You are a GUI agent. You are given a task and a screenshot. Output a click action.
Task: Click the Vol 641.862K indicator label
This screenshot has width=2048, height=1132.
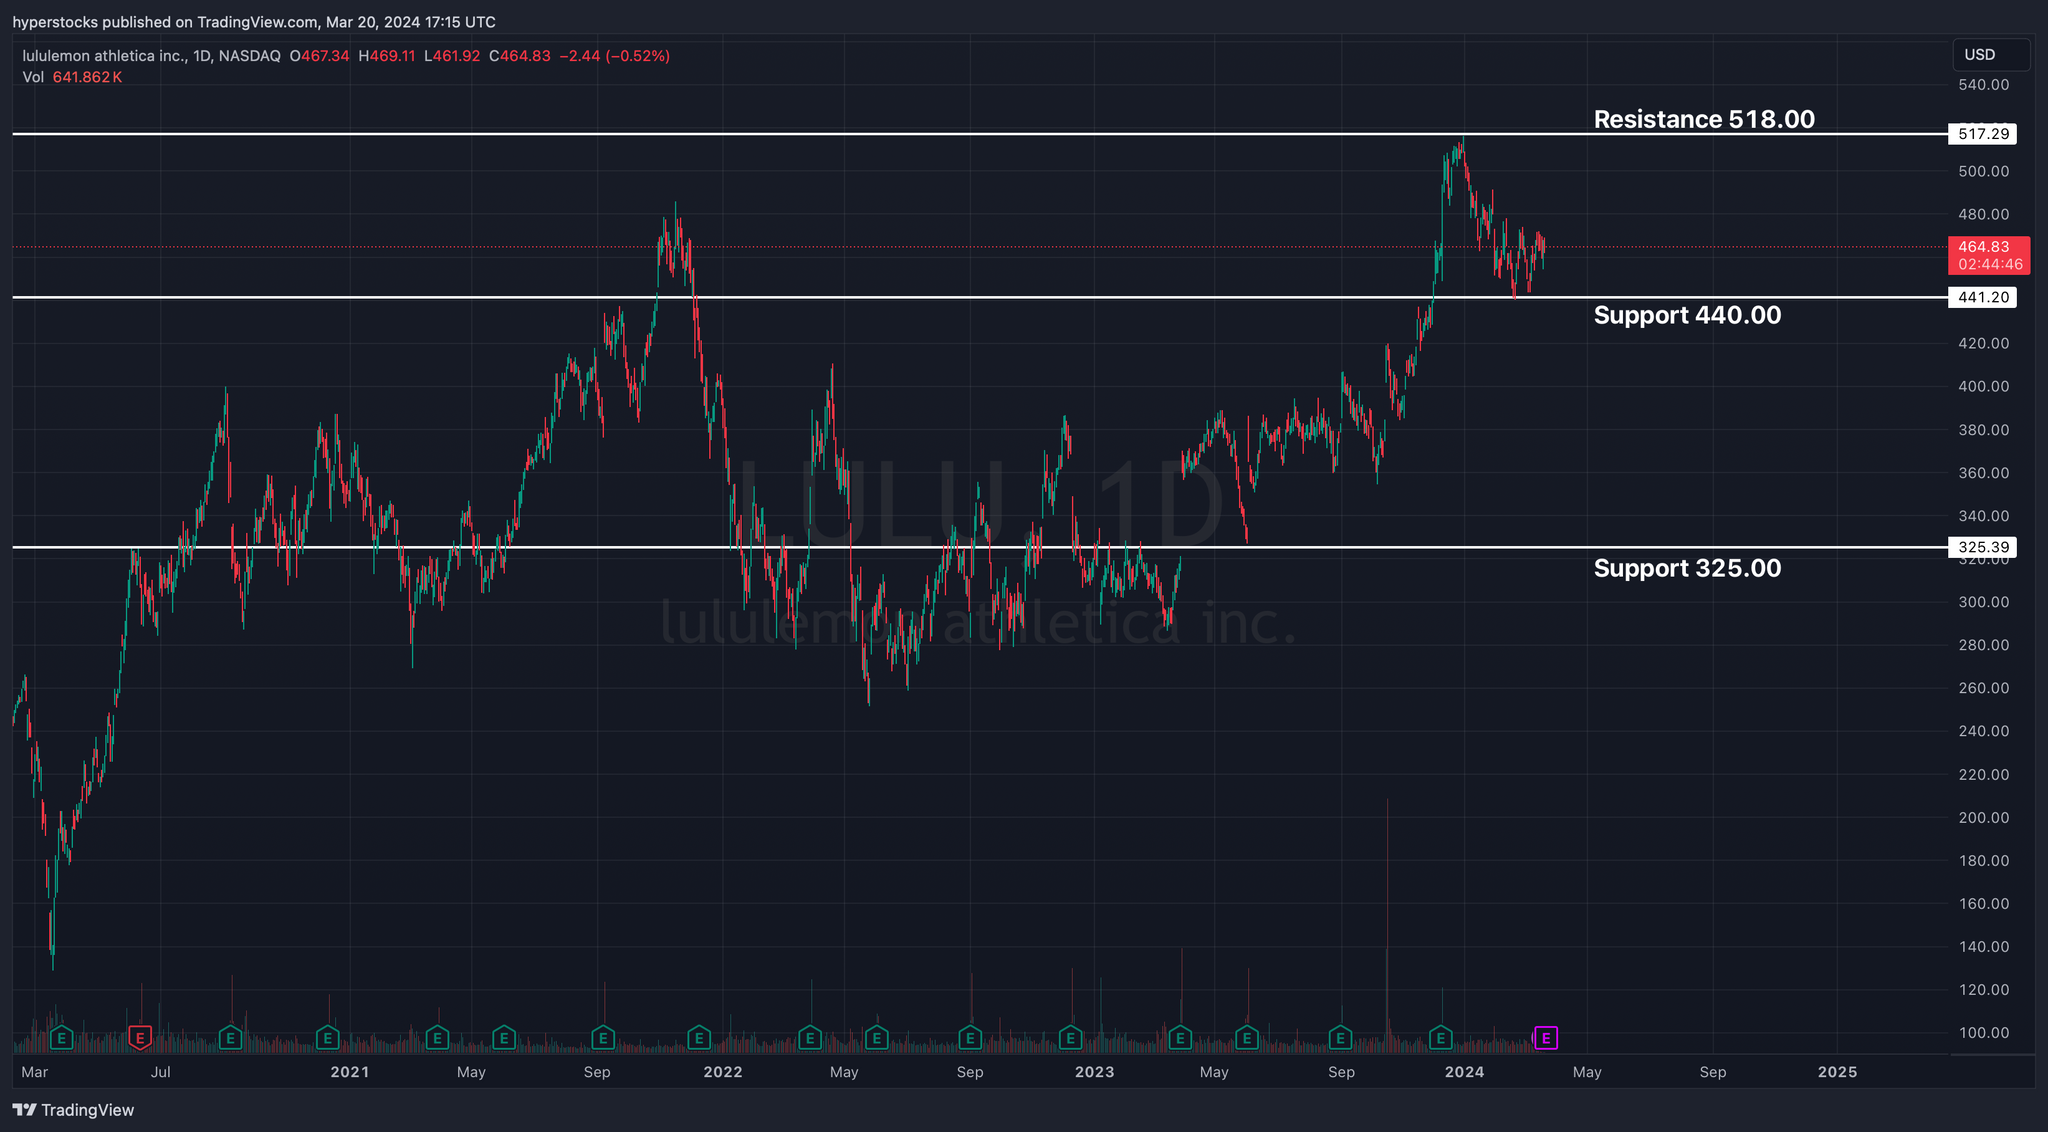pos(72,77)
